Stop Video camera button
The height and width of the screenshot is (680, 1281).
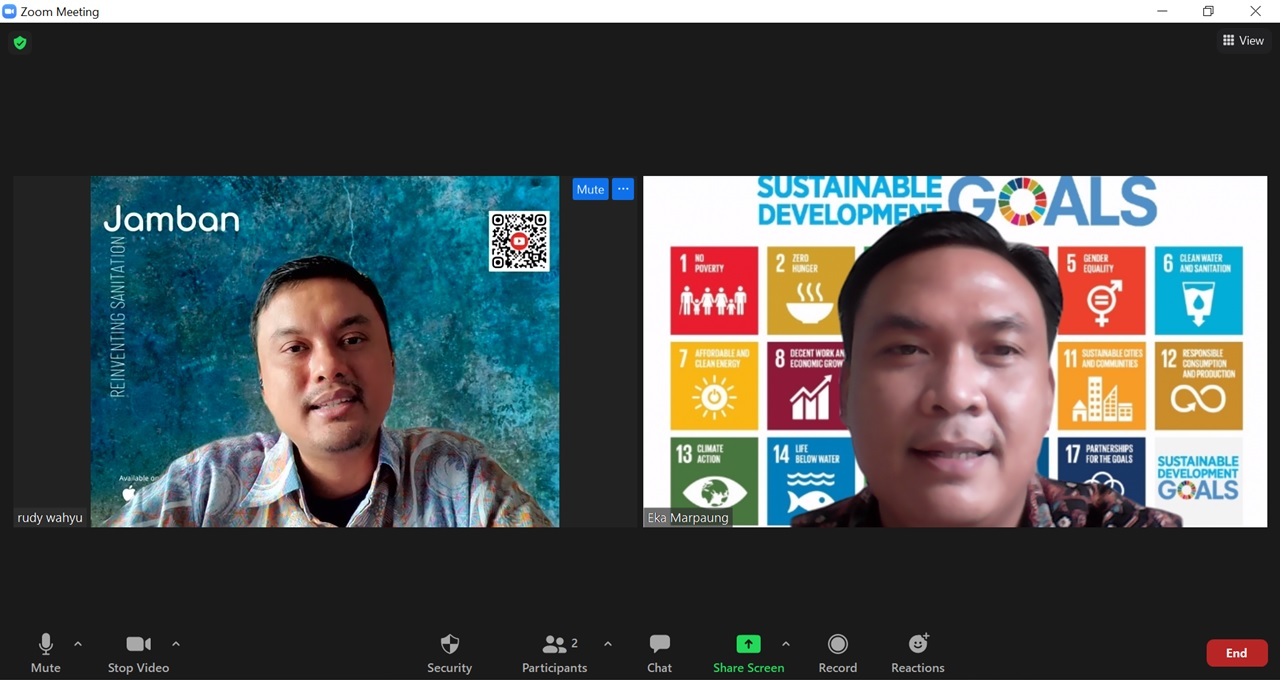click(x=138, y=654)
